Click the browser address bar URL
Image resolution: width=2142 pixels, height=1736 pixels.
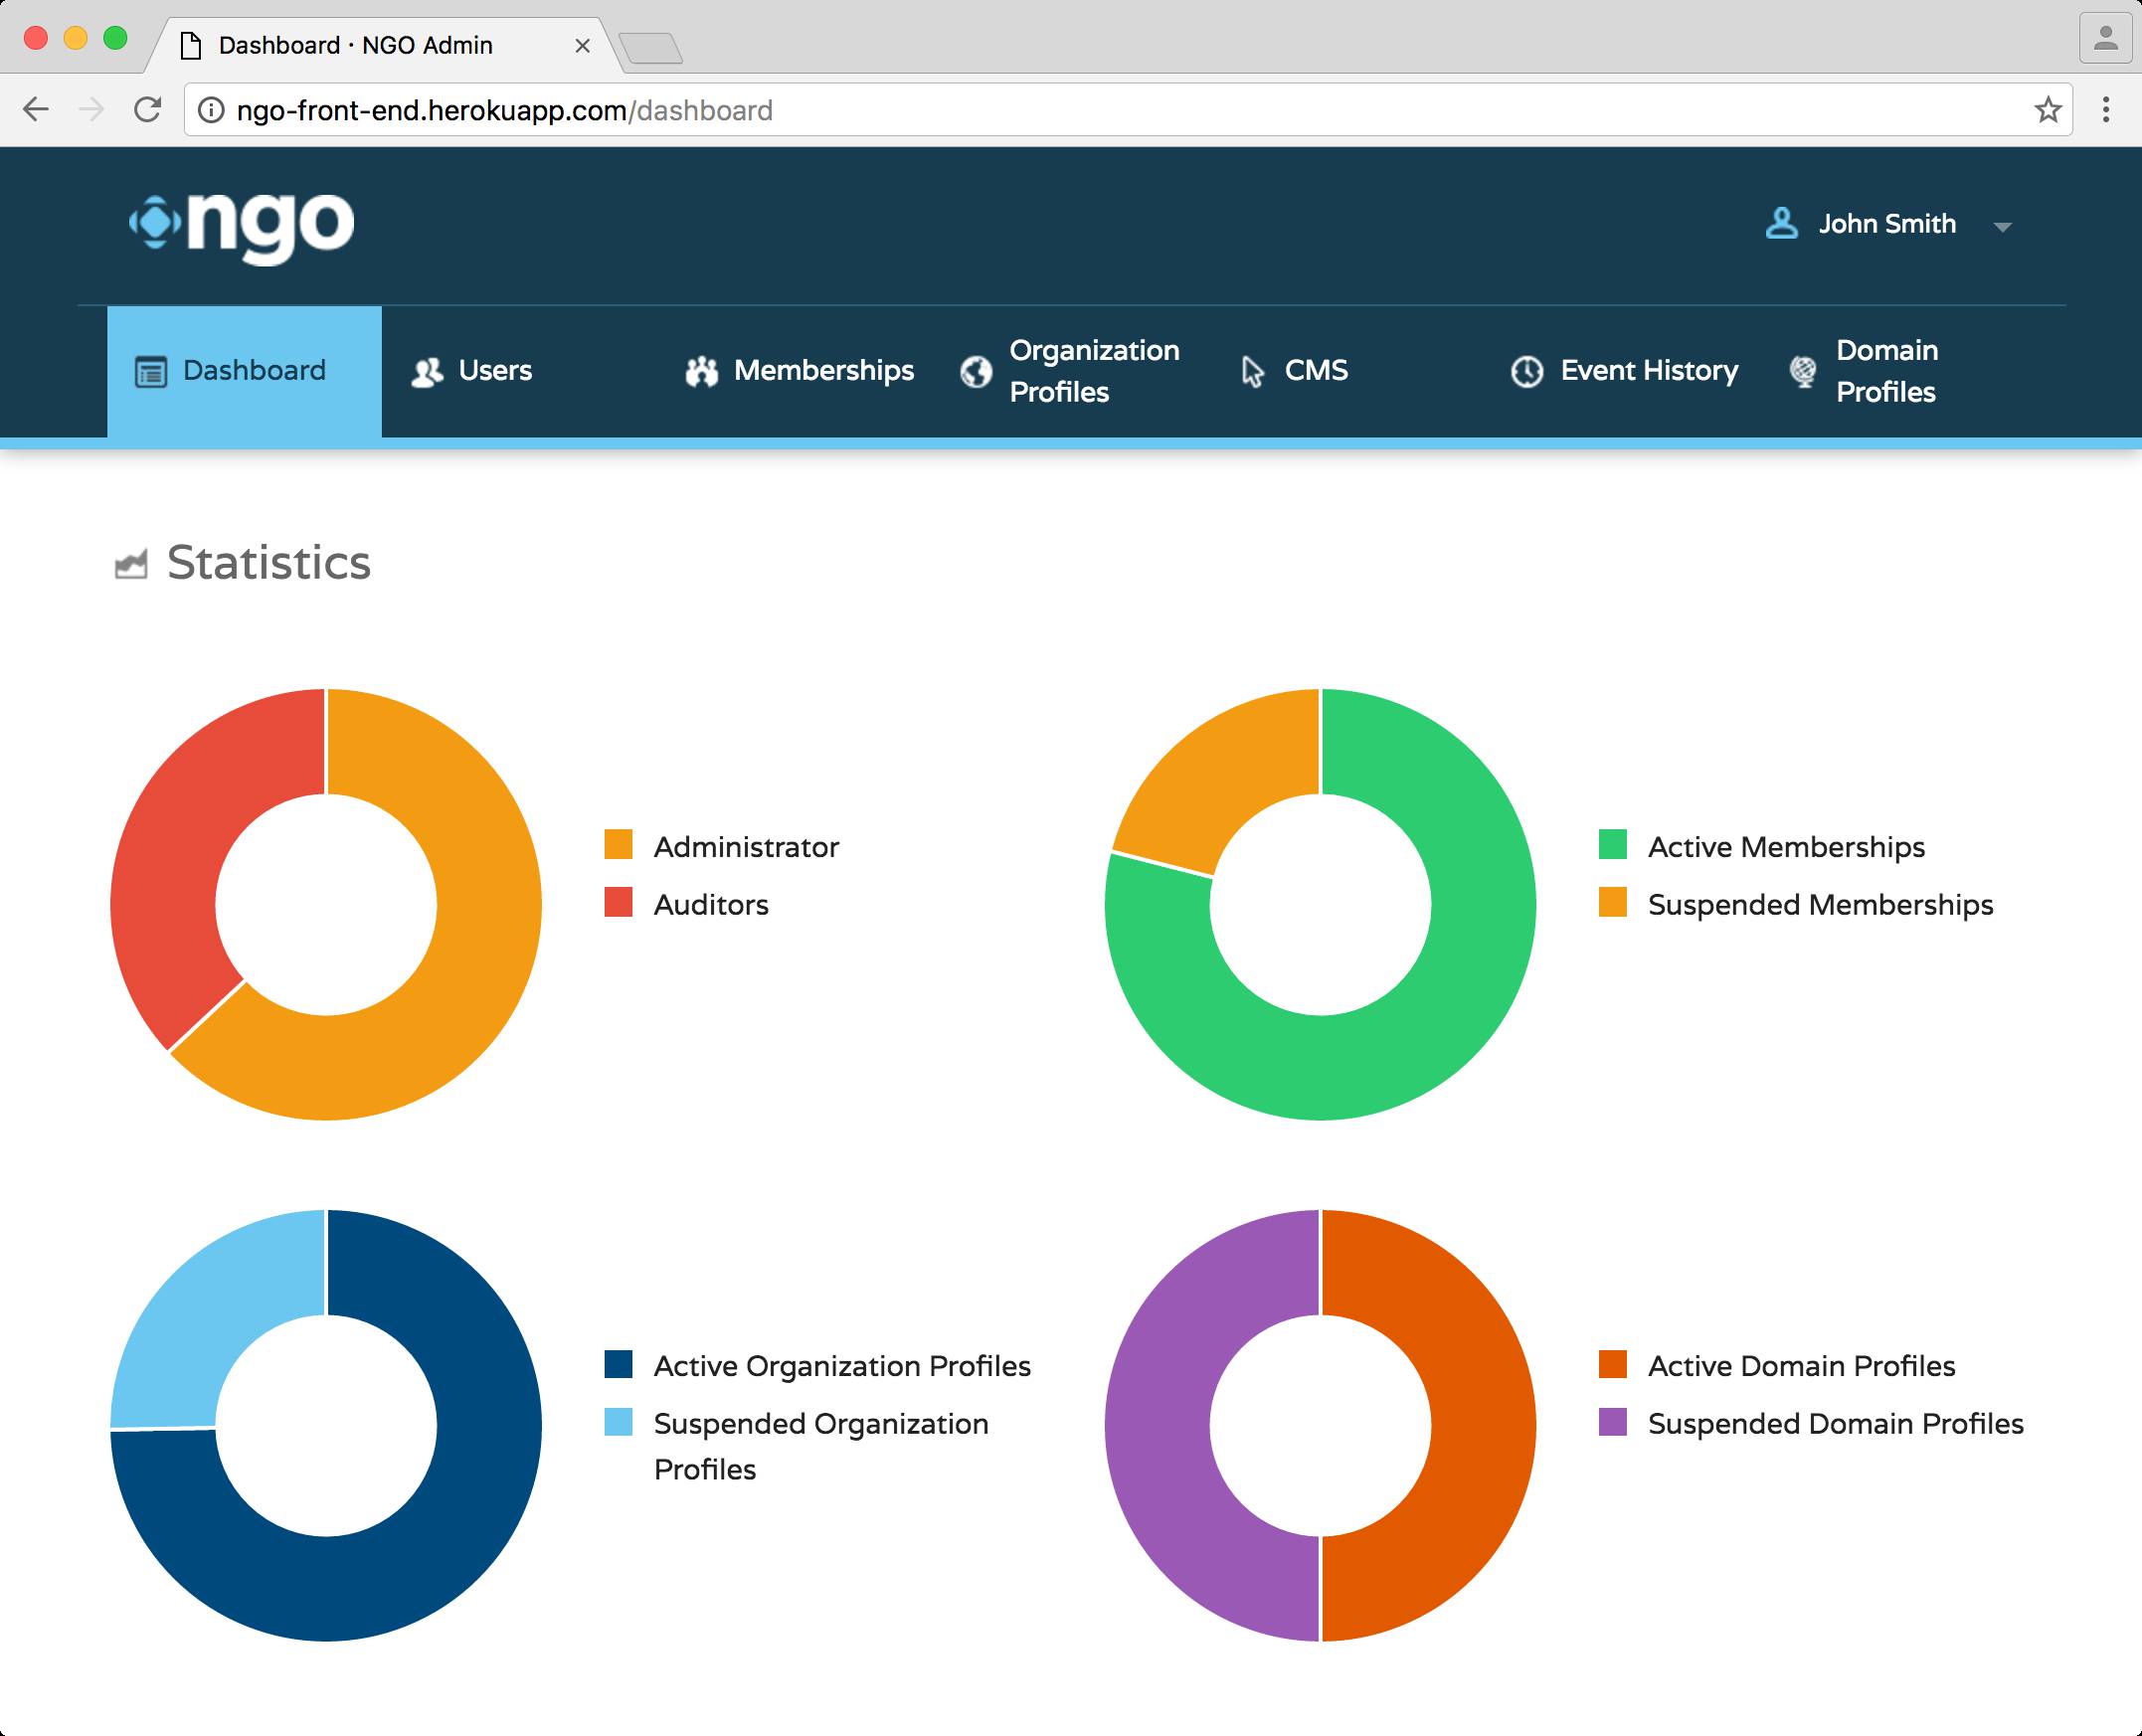click(504, 110)
